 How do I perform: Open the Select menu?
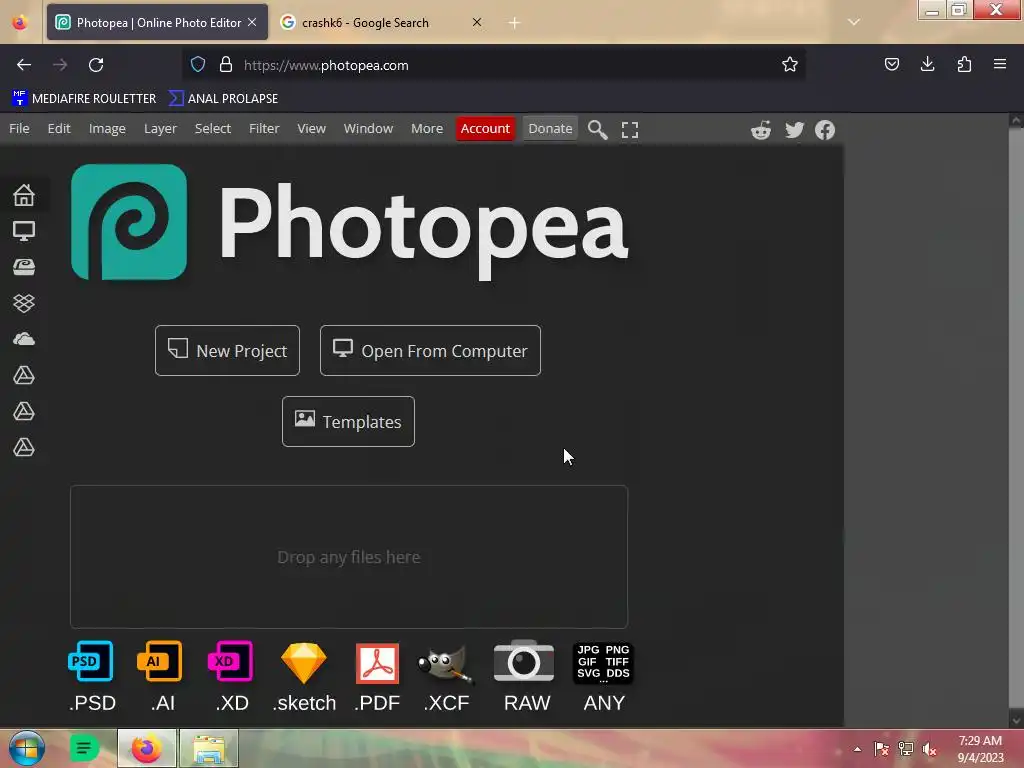[x=213, y=129]
